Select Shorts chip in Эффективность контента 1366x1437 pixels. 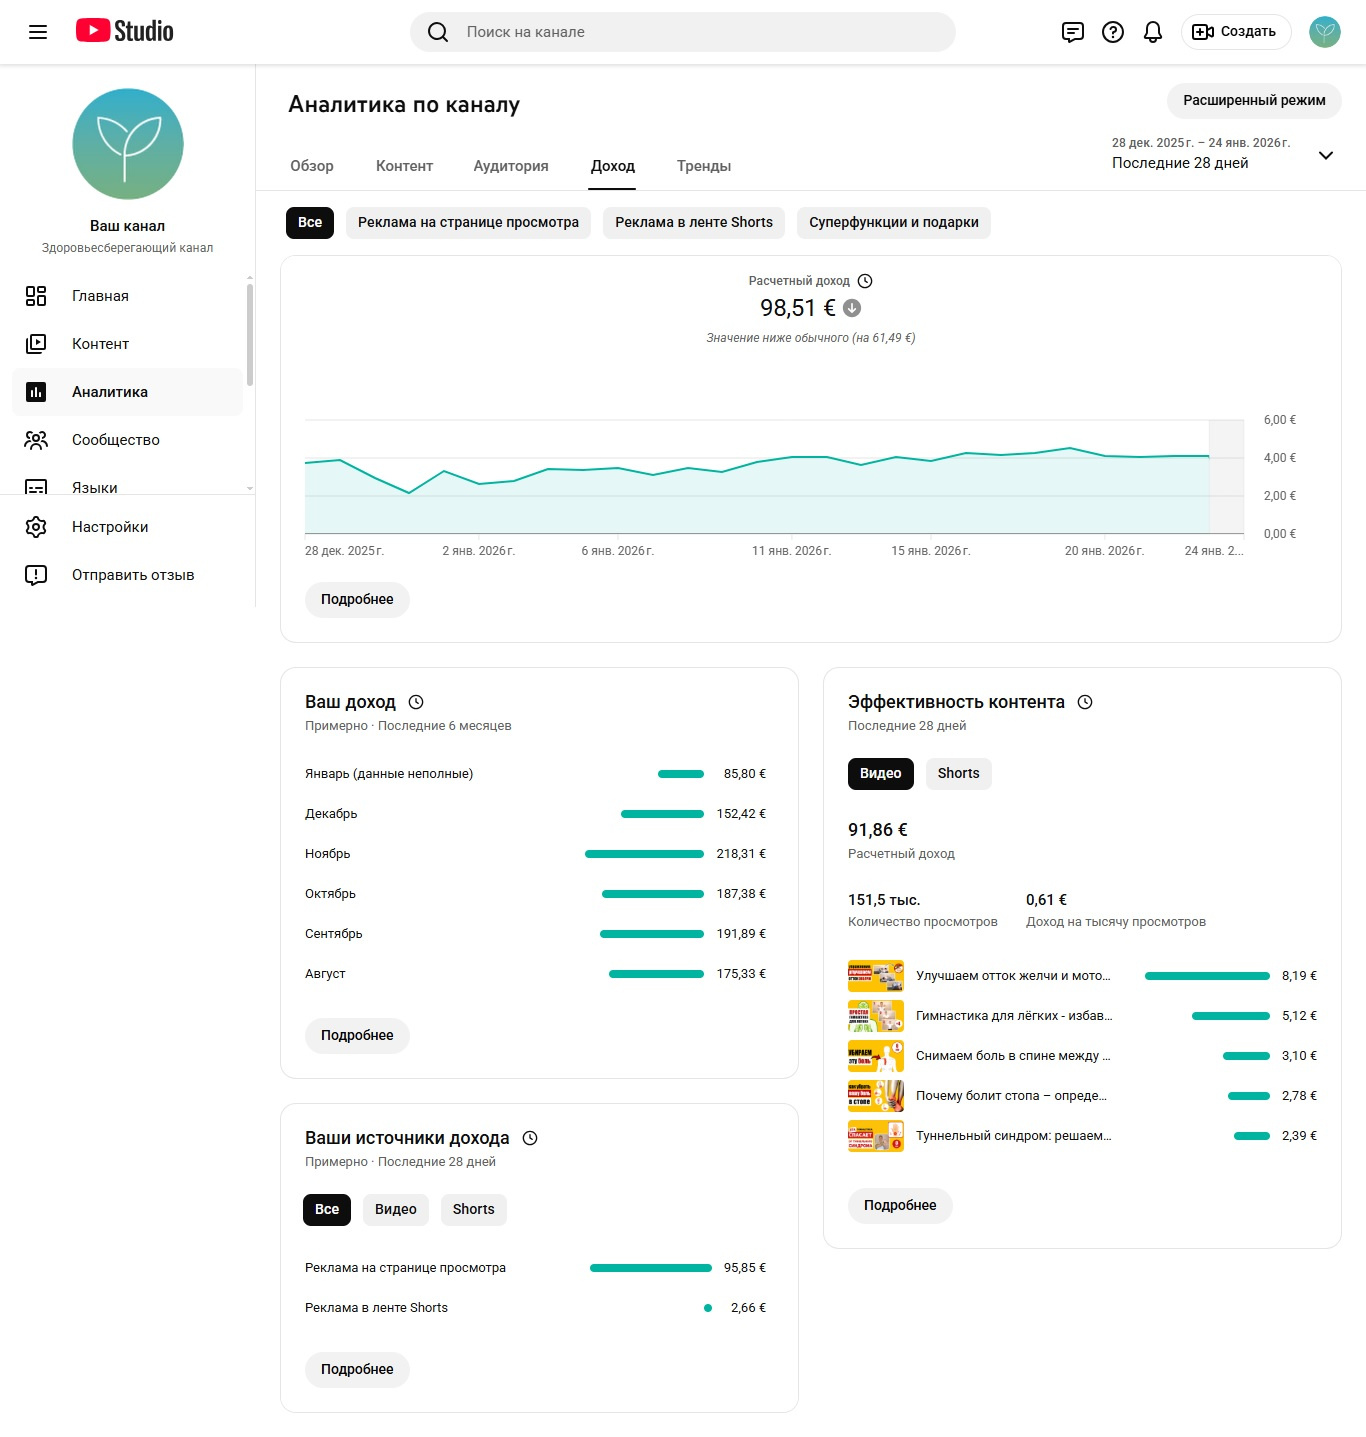tap(959, 774)
